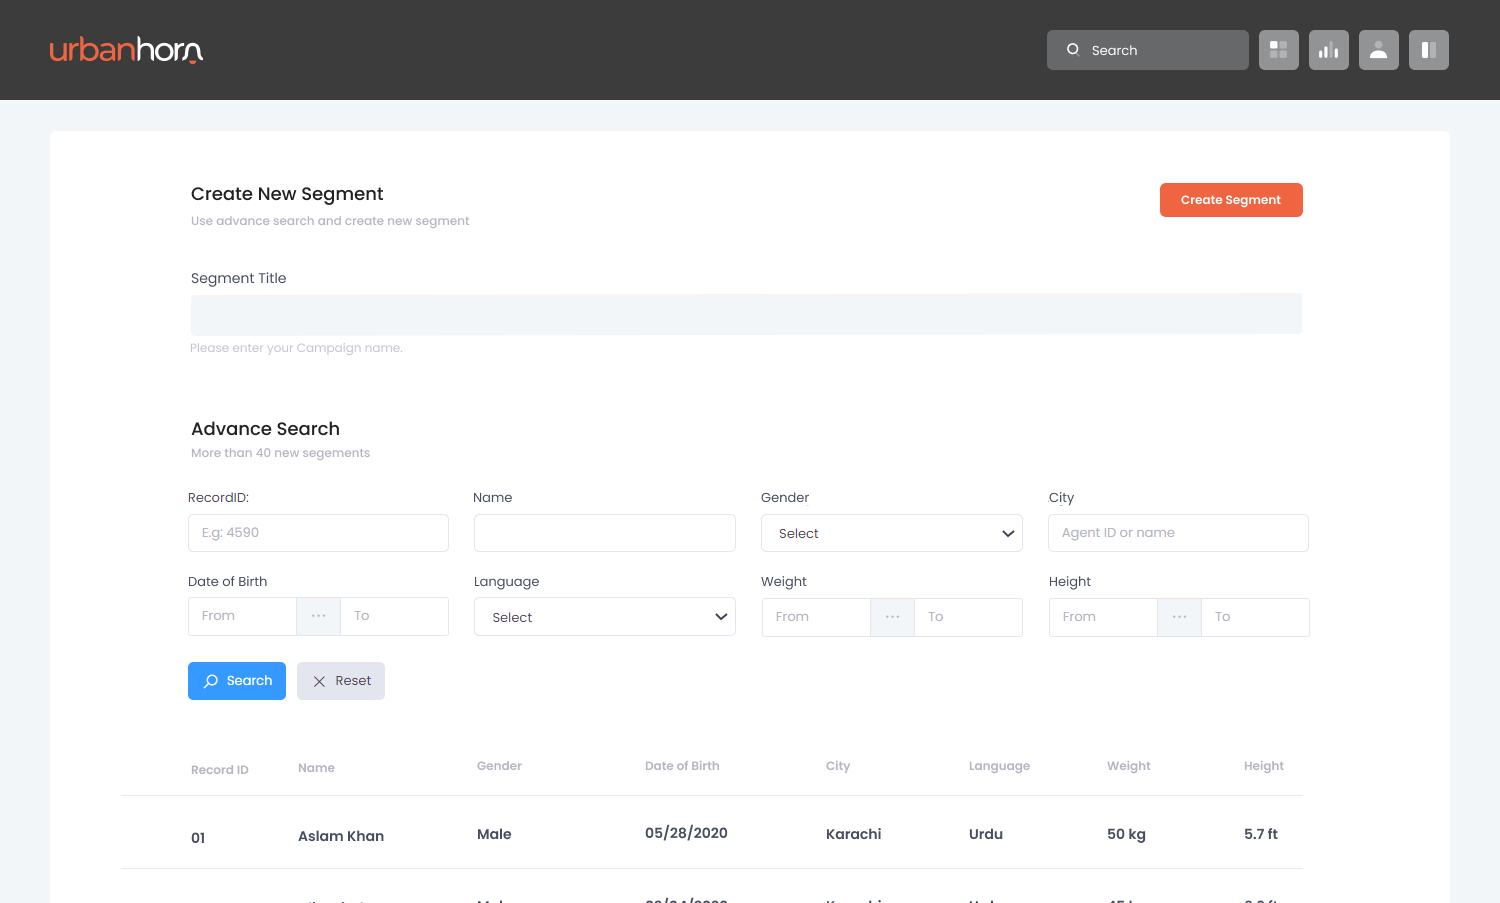This screenshot has width=1500, height=903.
Task: Open the analytics bar chart icon
Action: pos(1328,49)
